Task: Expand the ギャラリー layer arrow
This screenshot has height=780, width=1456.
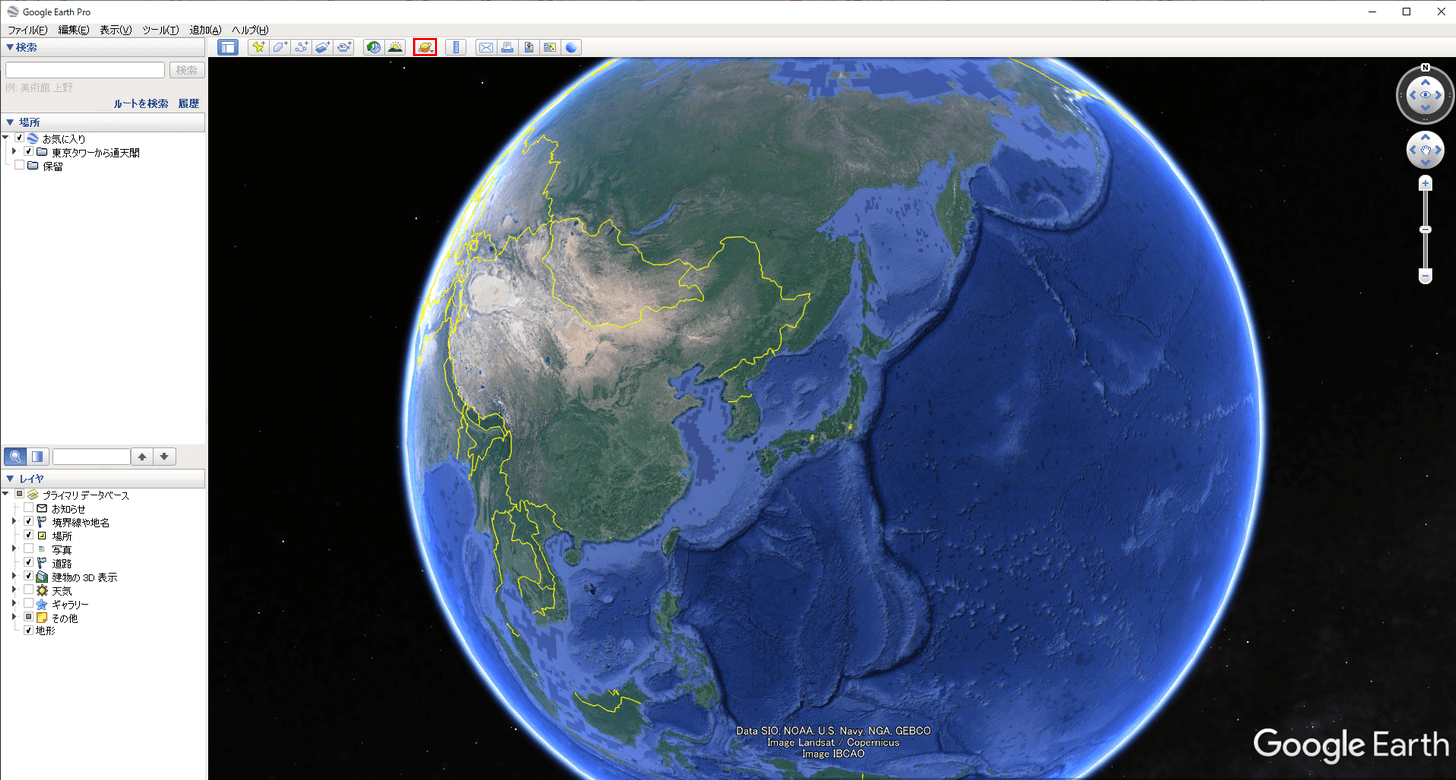Action: coord(14,604)
